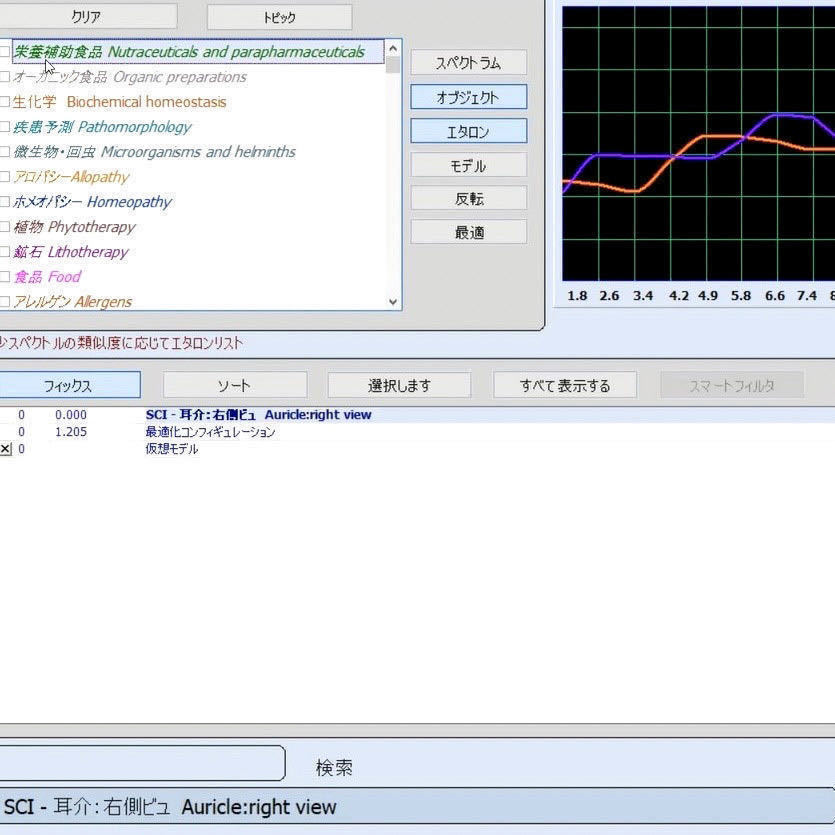This screenshot has height=835, width=835.
Task: Check the Homeopathy checkbox
Action: [4, 201]
